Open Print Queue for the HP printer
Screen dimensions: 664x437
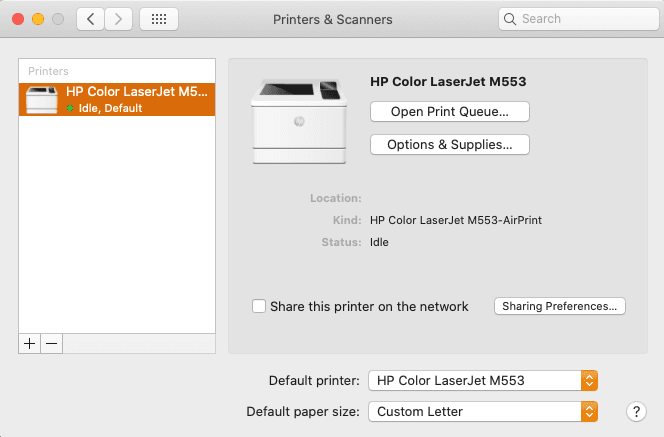(449, 111)
